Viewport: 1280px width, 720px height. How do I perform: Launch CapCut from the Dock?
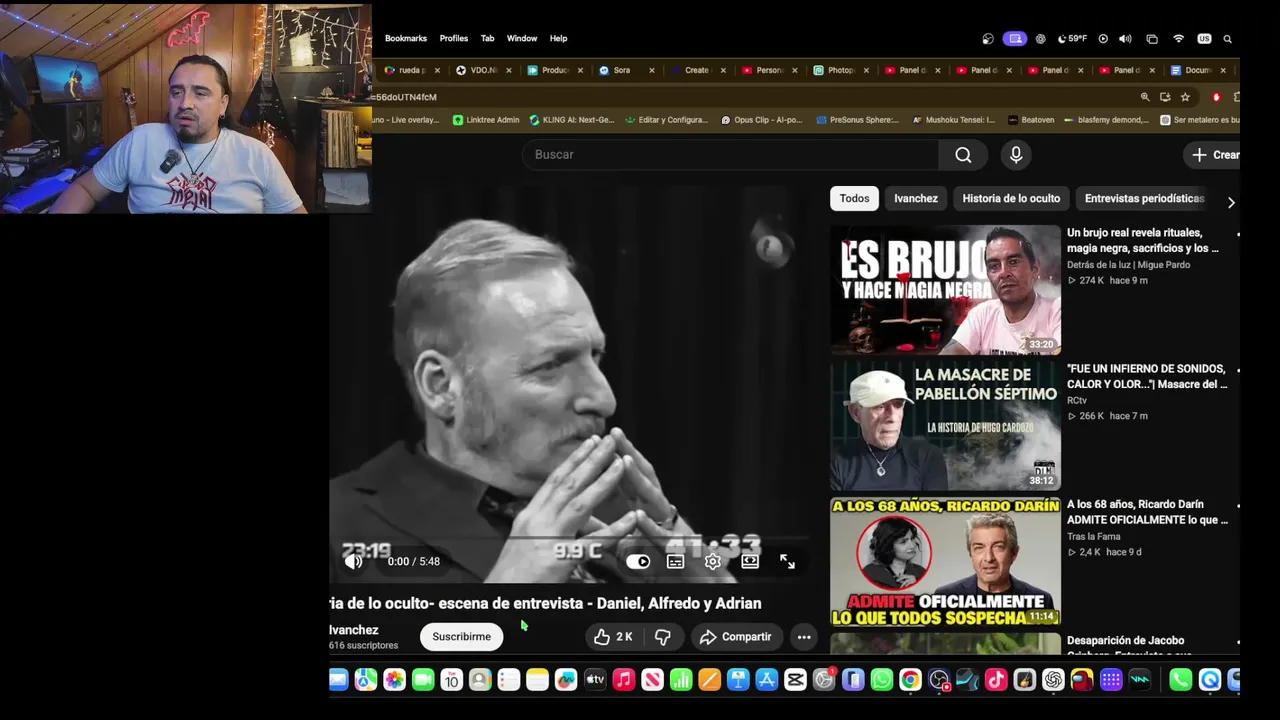tap(795, 680)
